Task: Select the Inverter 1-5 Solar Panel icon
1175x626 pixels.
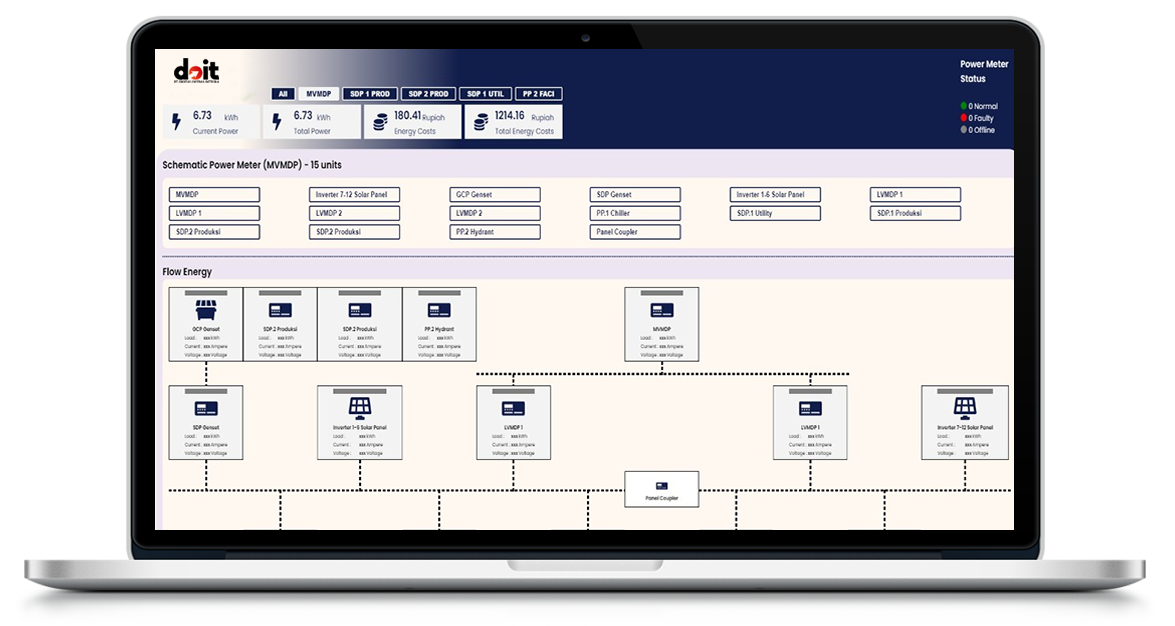Action: point(359,408)
